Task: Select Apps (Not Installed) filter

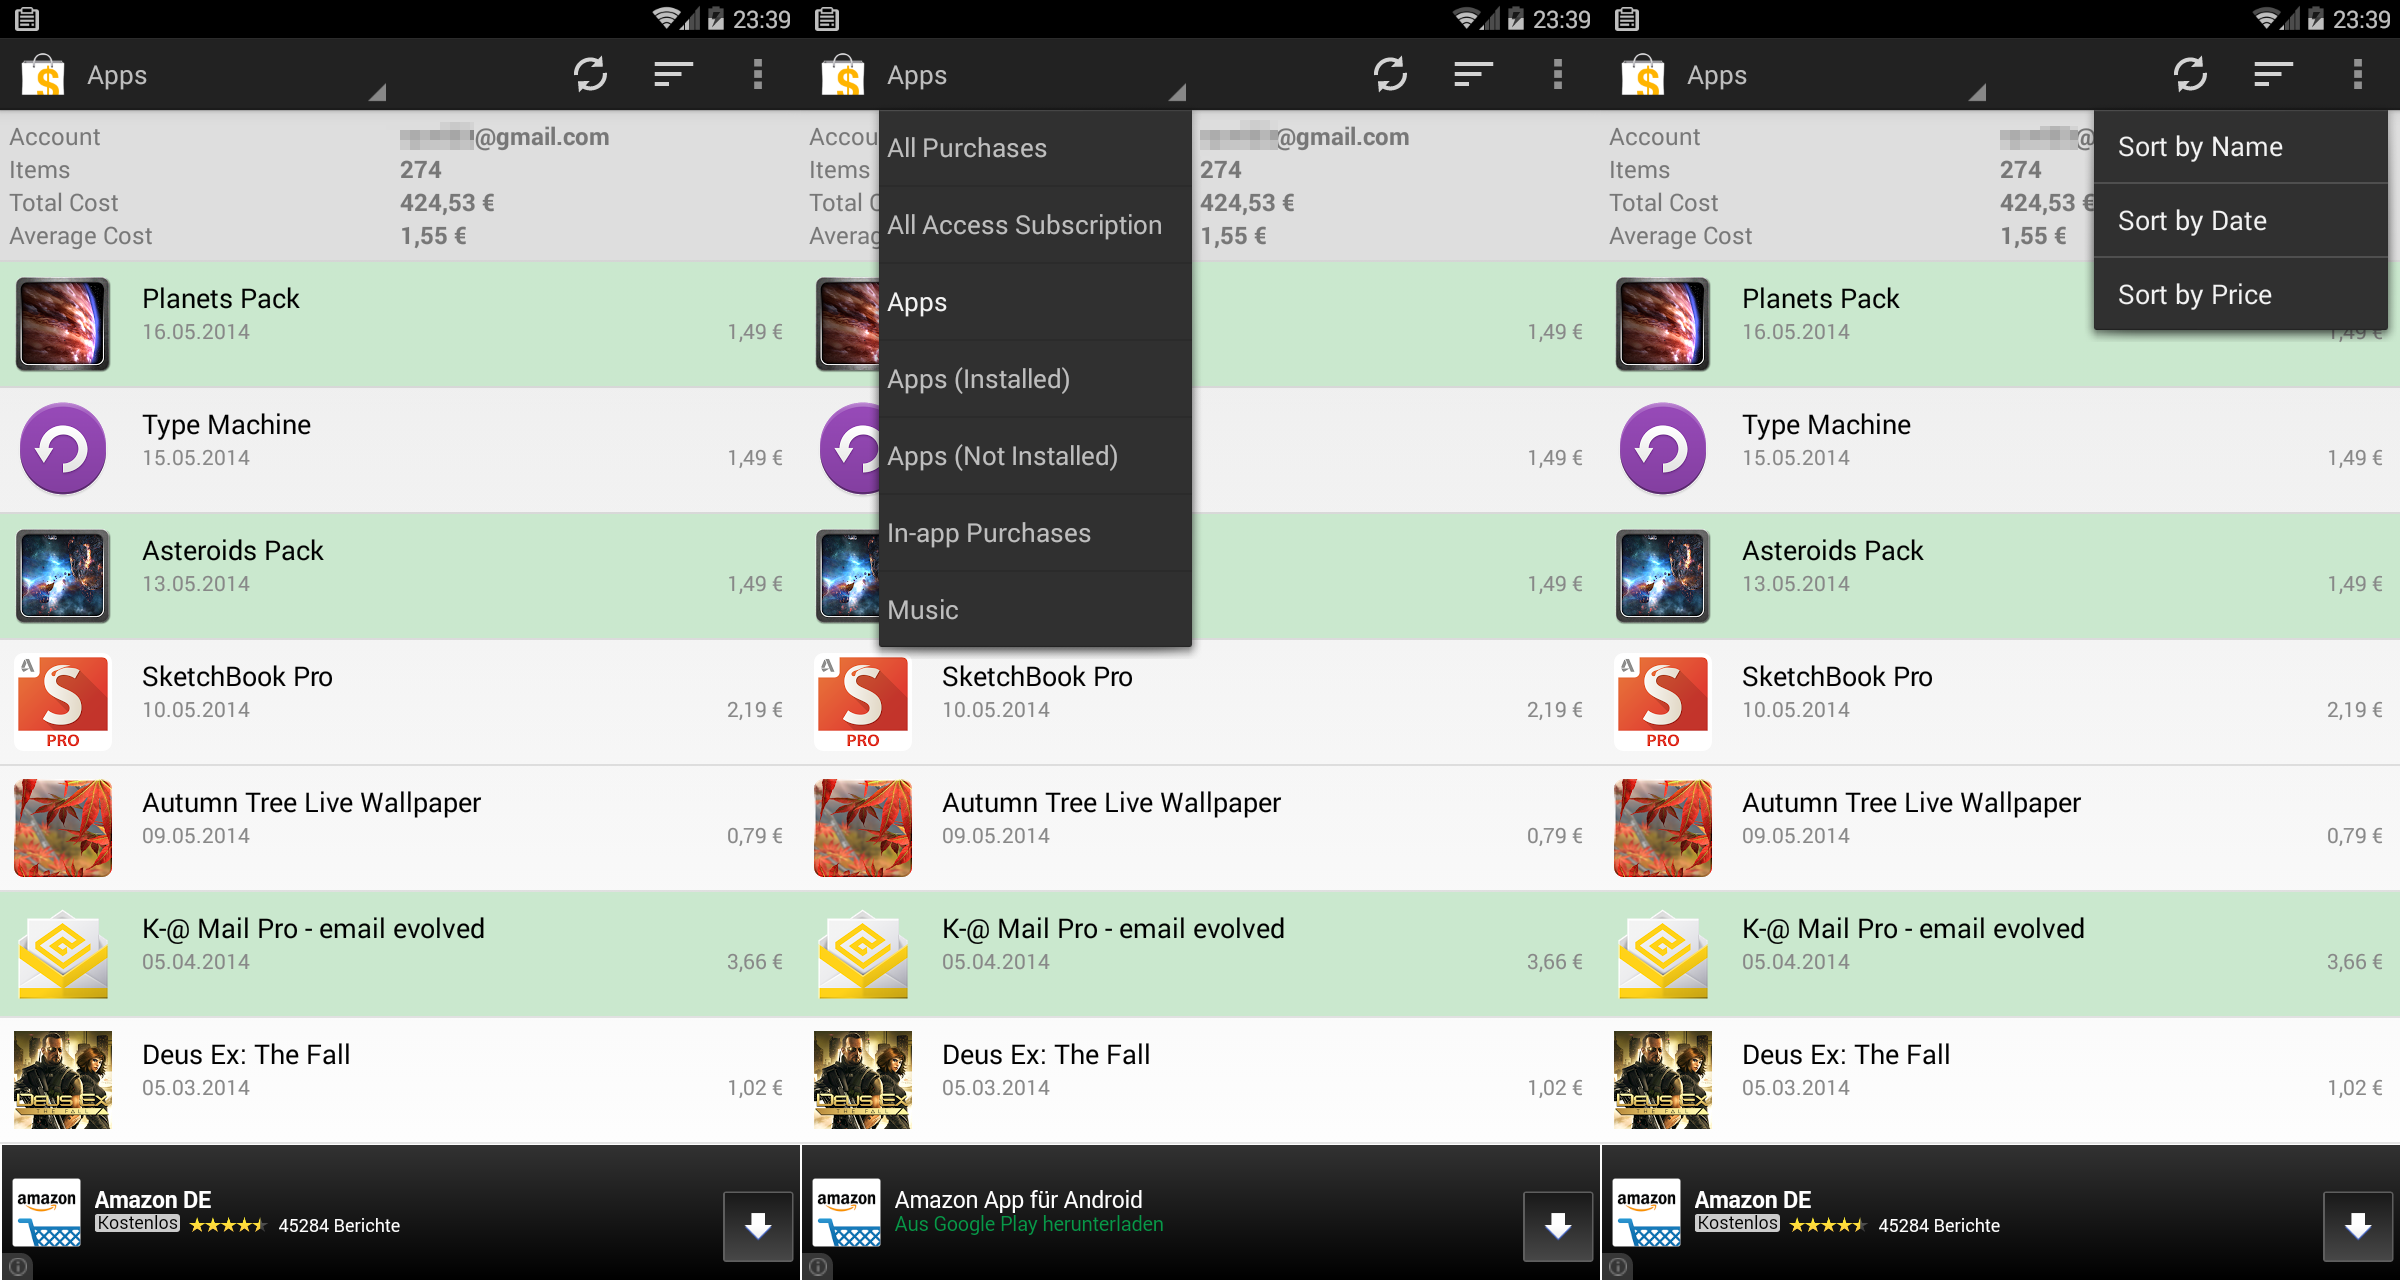Action: click(x=1035, y=456)
